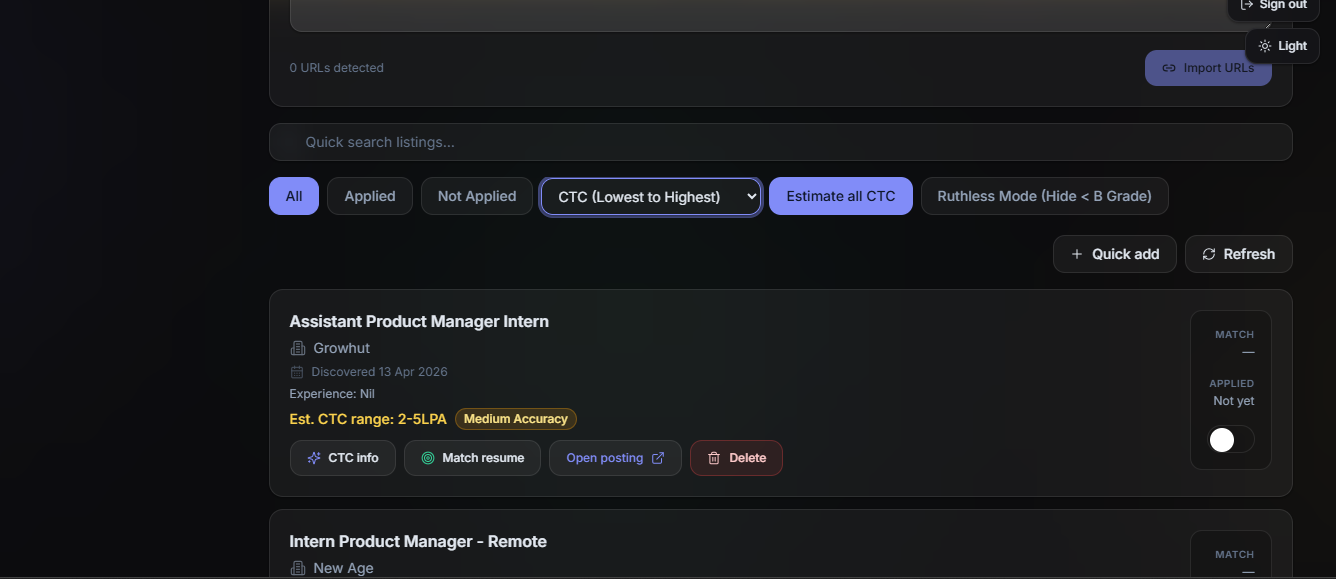This screenshot has height=579, width=1336.
Task: Enable Ruthless Mode filter
Action: pos(1044,196)
